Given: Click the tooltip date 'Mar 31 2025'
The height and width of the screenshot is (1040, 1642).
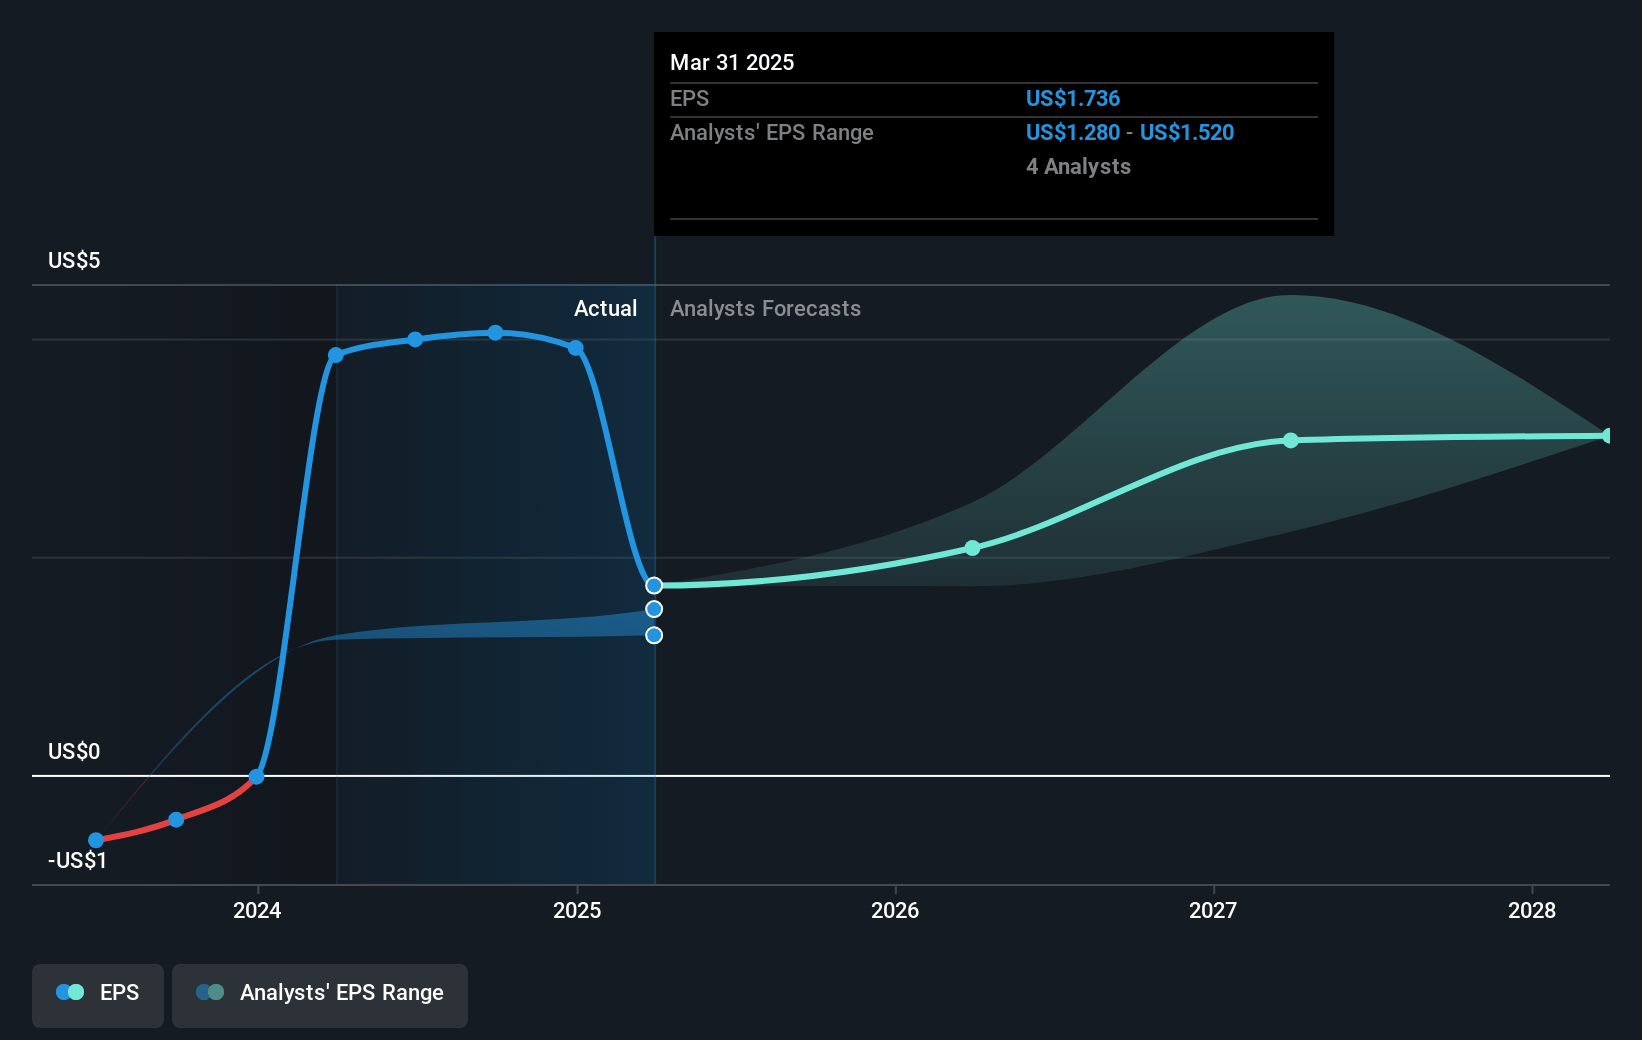Looking at the screenshot, I should point(732,62).
